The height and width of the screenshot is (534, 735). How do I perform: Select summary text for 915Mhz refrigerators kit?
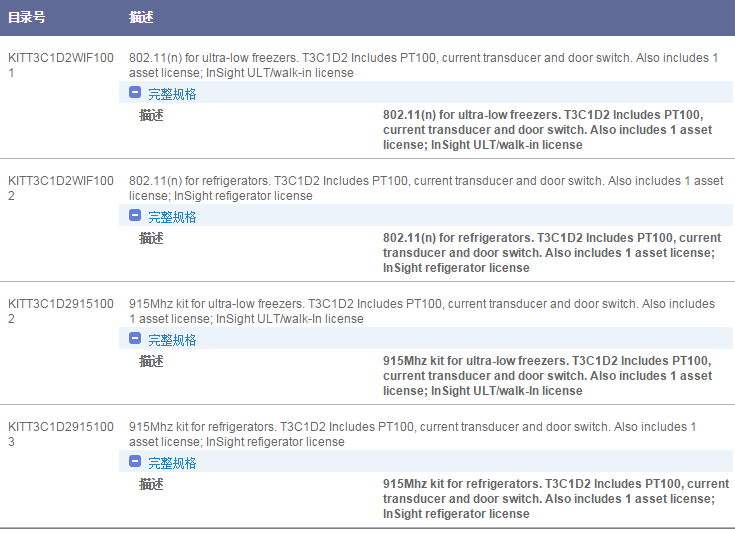click(x=410, y=434)
